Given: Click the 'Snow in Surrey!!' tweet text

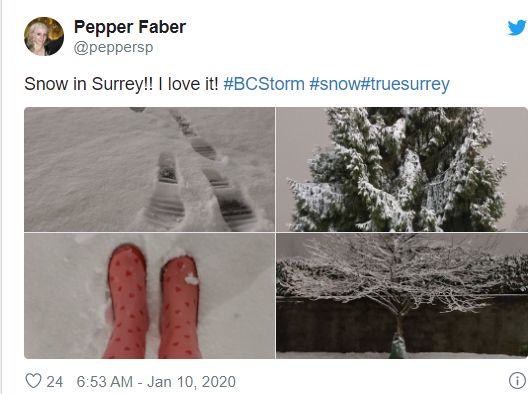Looking at the screenshot, I should pyautogui.click(x=89, y=84).
